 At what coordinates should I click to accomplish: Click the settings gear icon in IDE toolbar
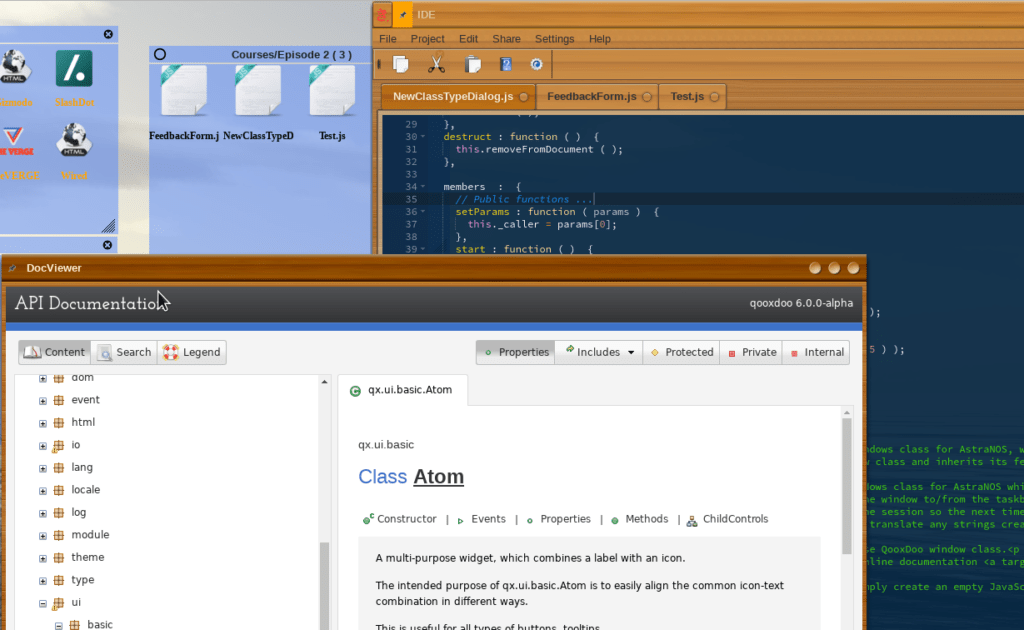tap(537, 63)
